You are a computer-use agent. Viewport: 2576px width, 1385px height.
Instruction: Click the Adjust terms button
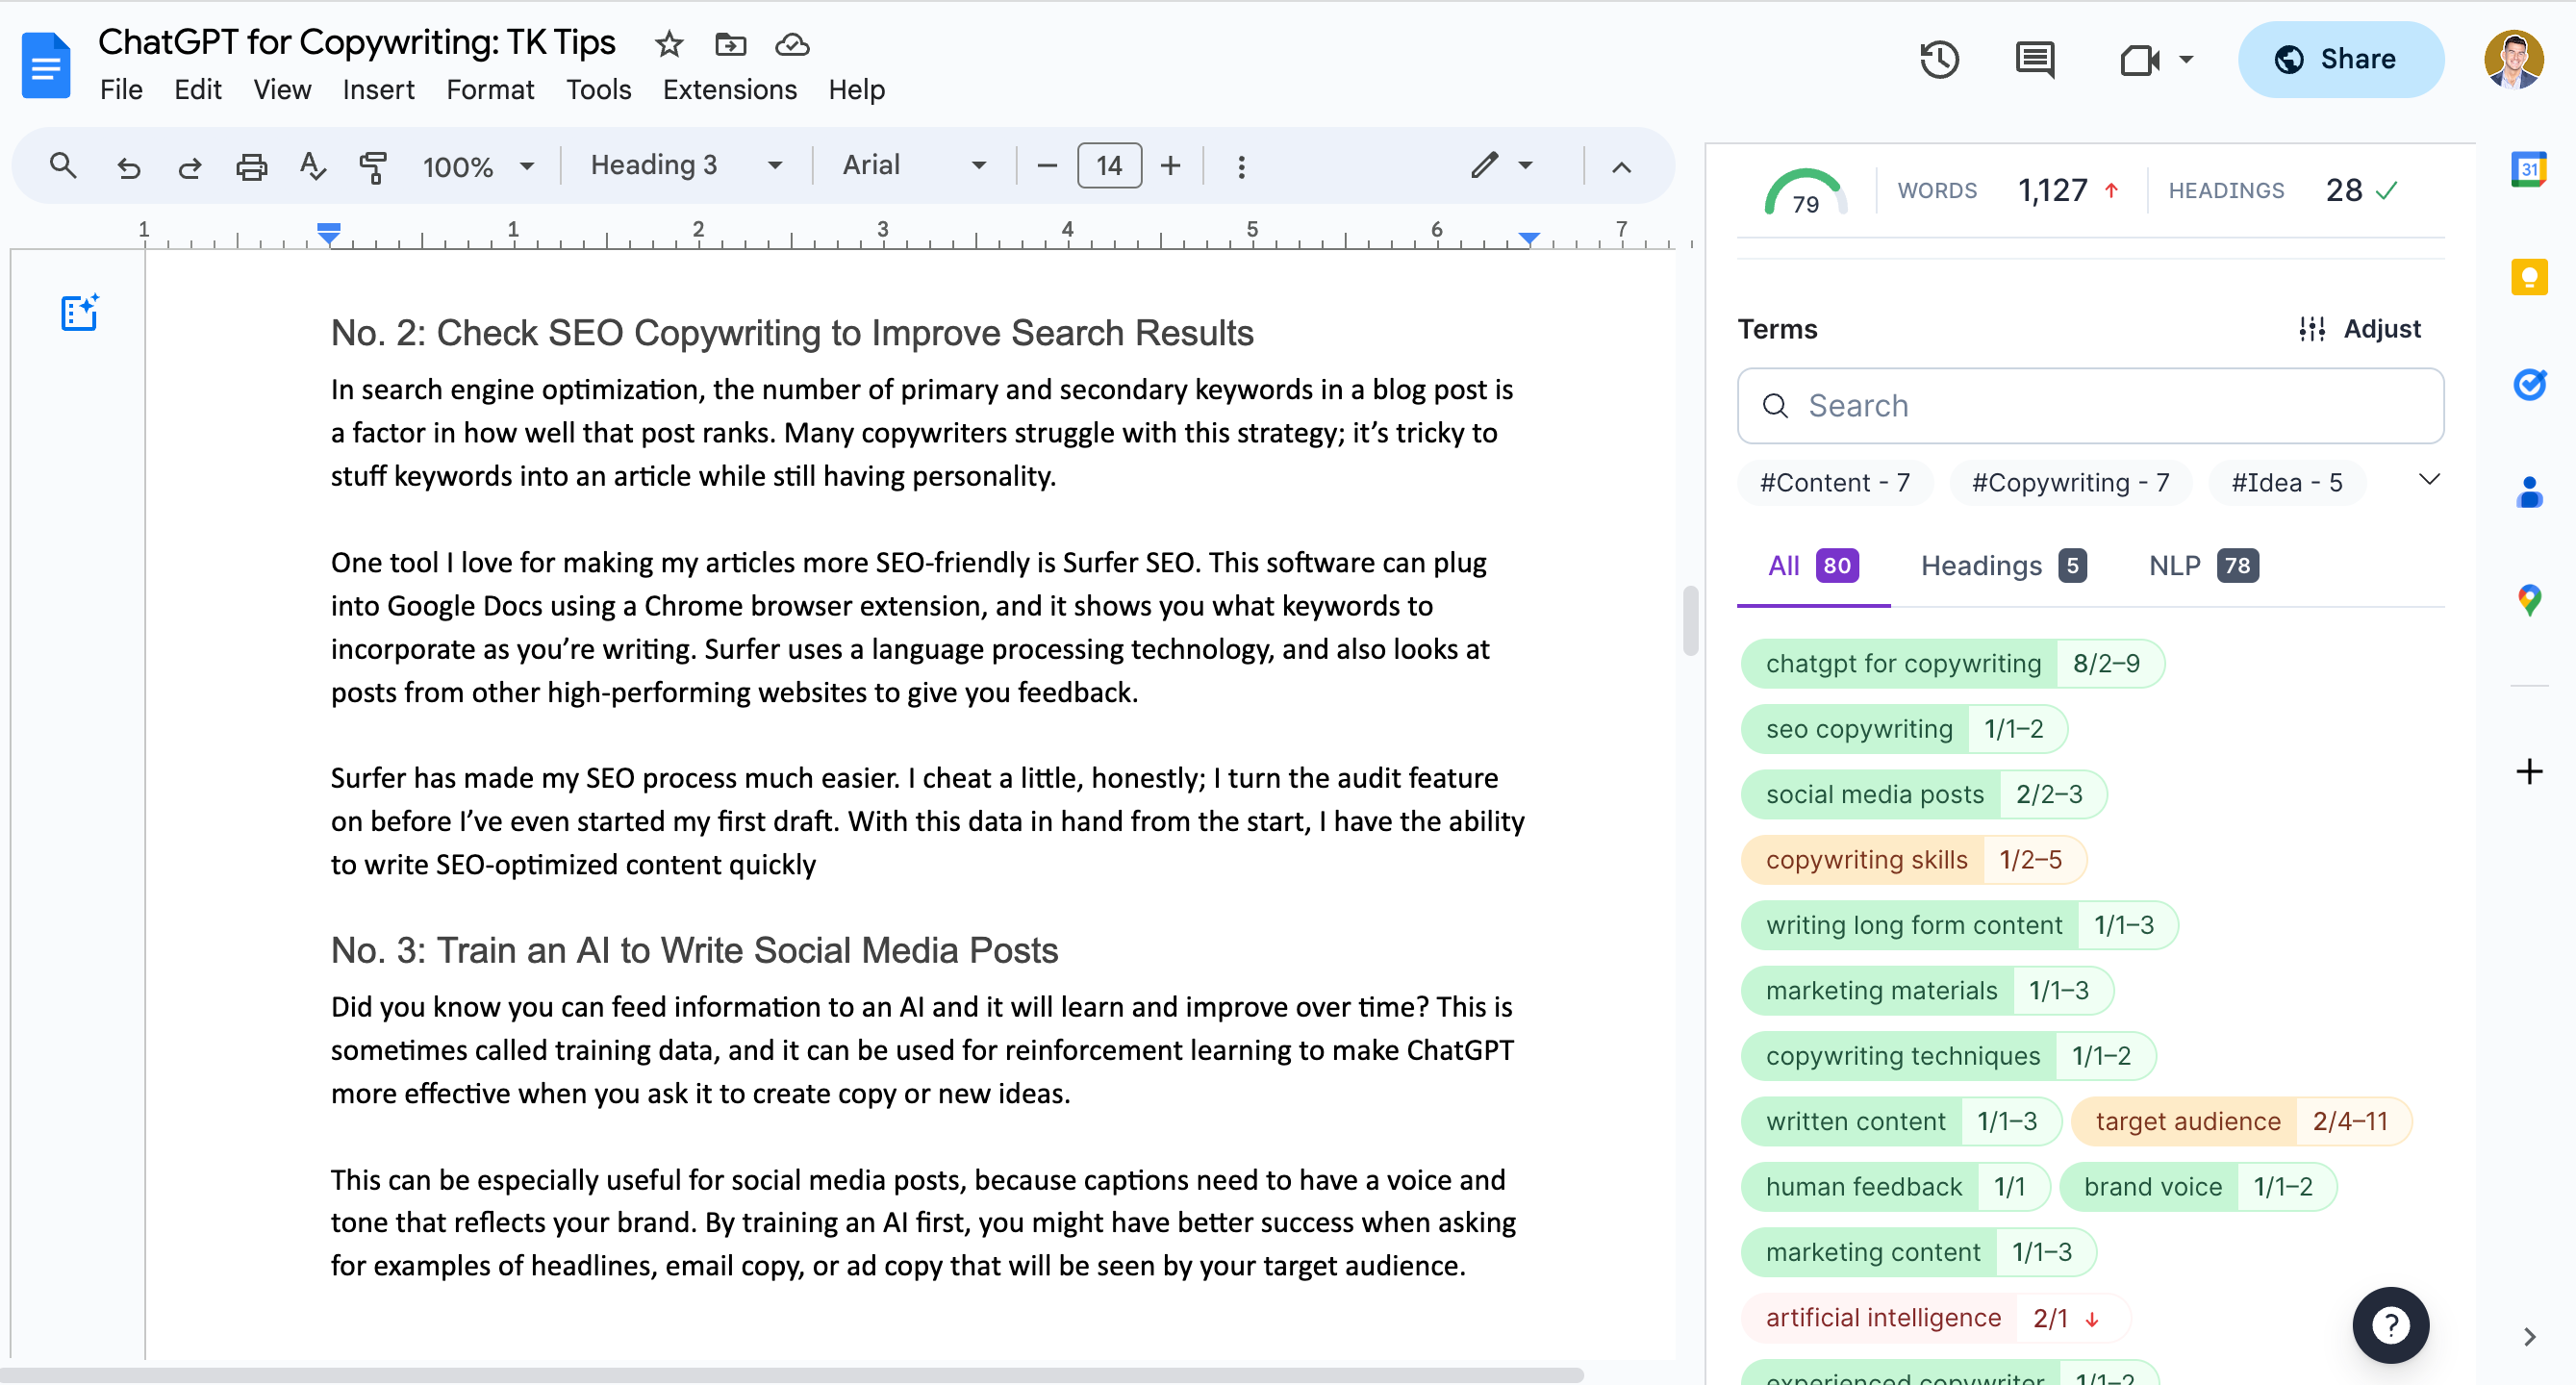pos(2359,329)
